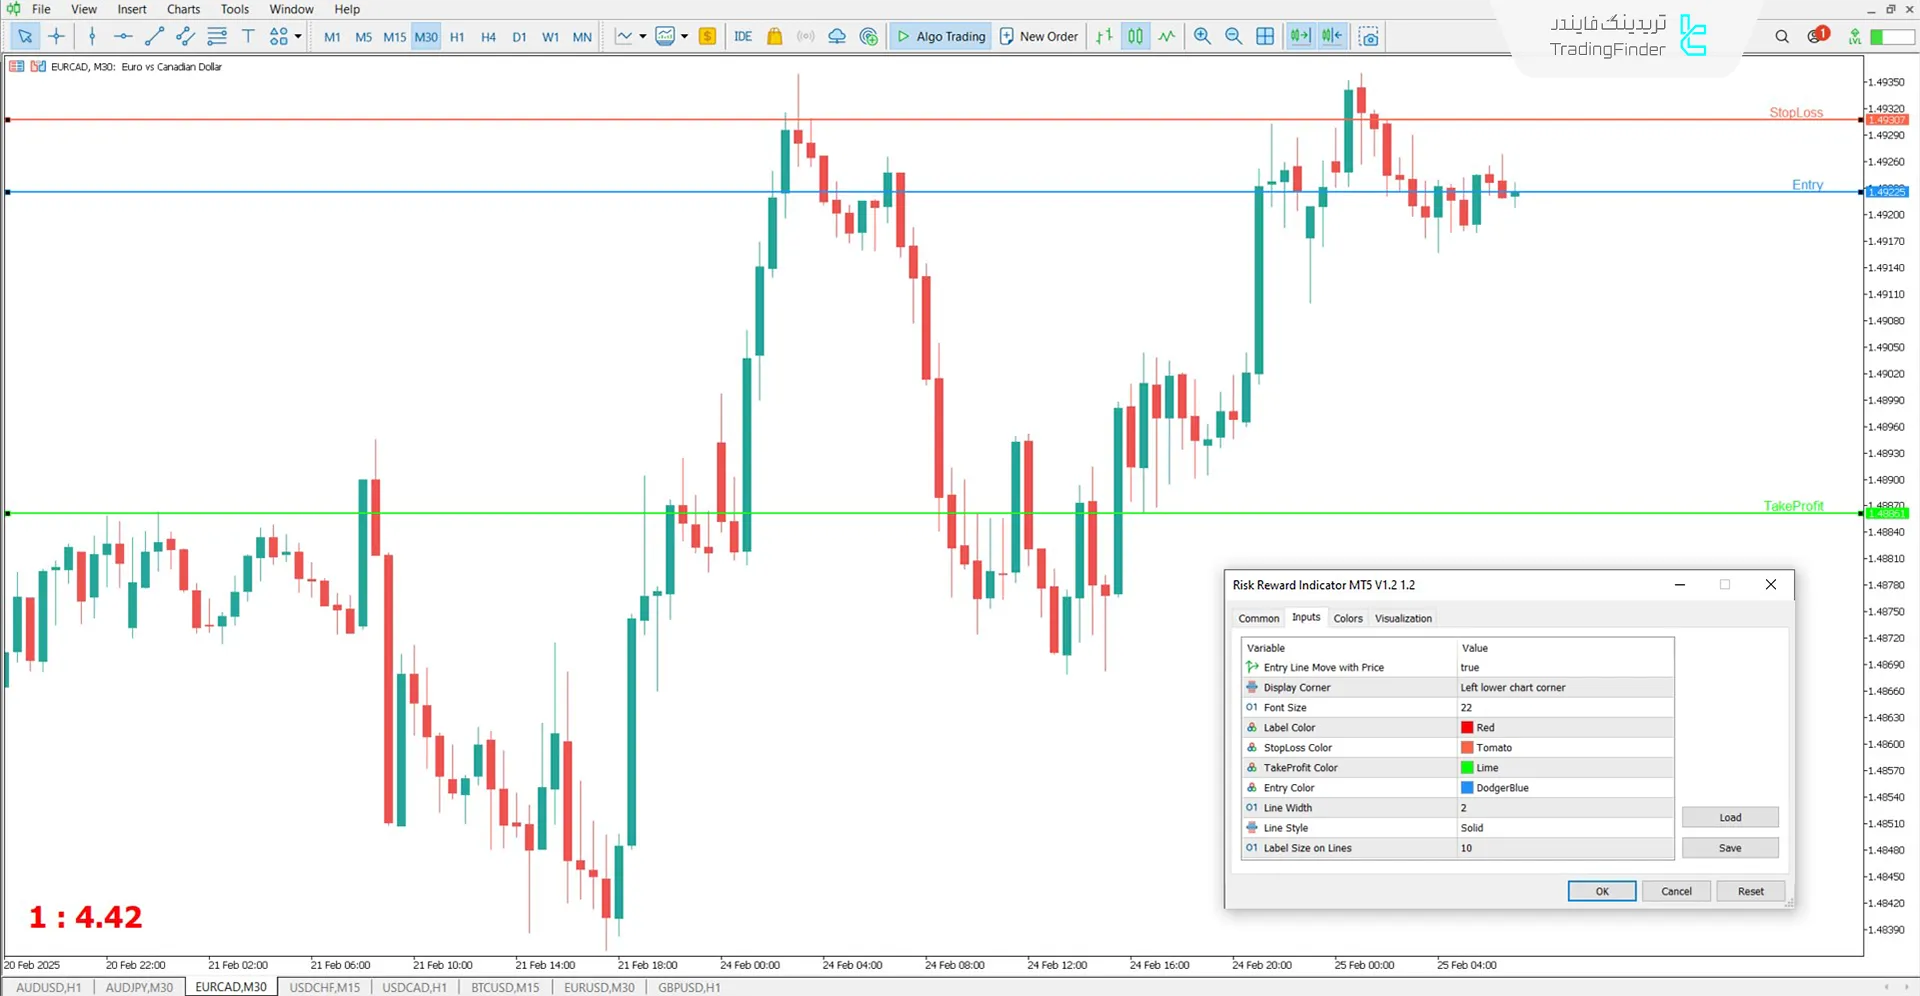Draw a trendline on the chart
1920x996 pixels.
pos(154,36)
